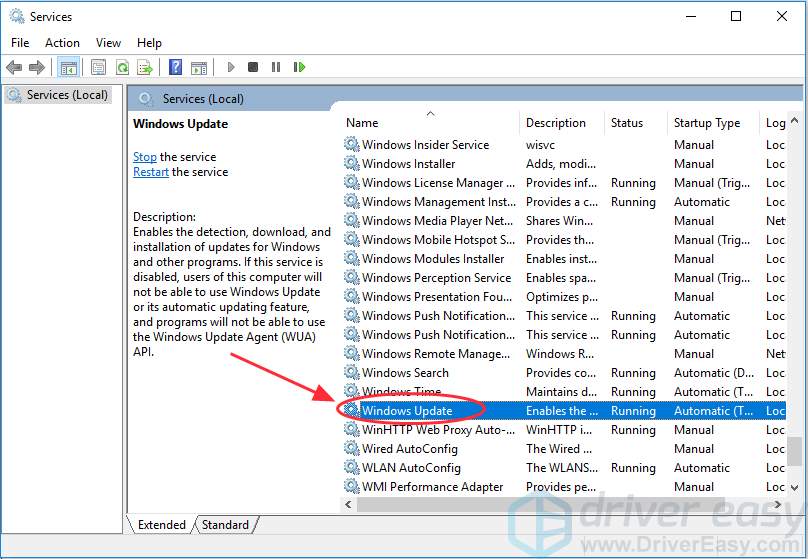Open the Action menu
This screenshot has height=559, width=808.
[62, 43]
